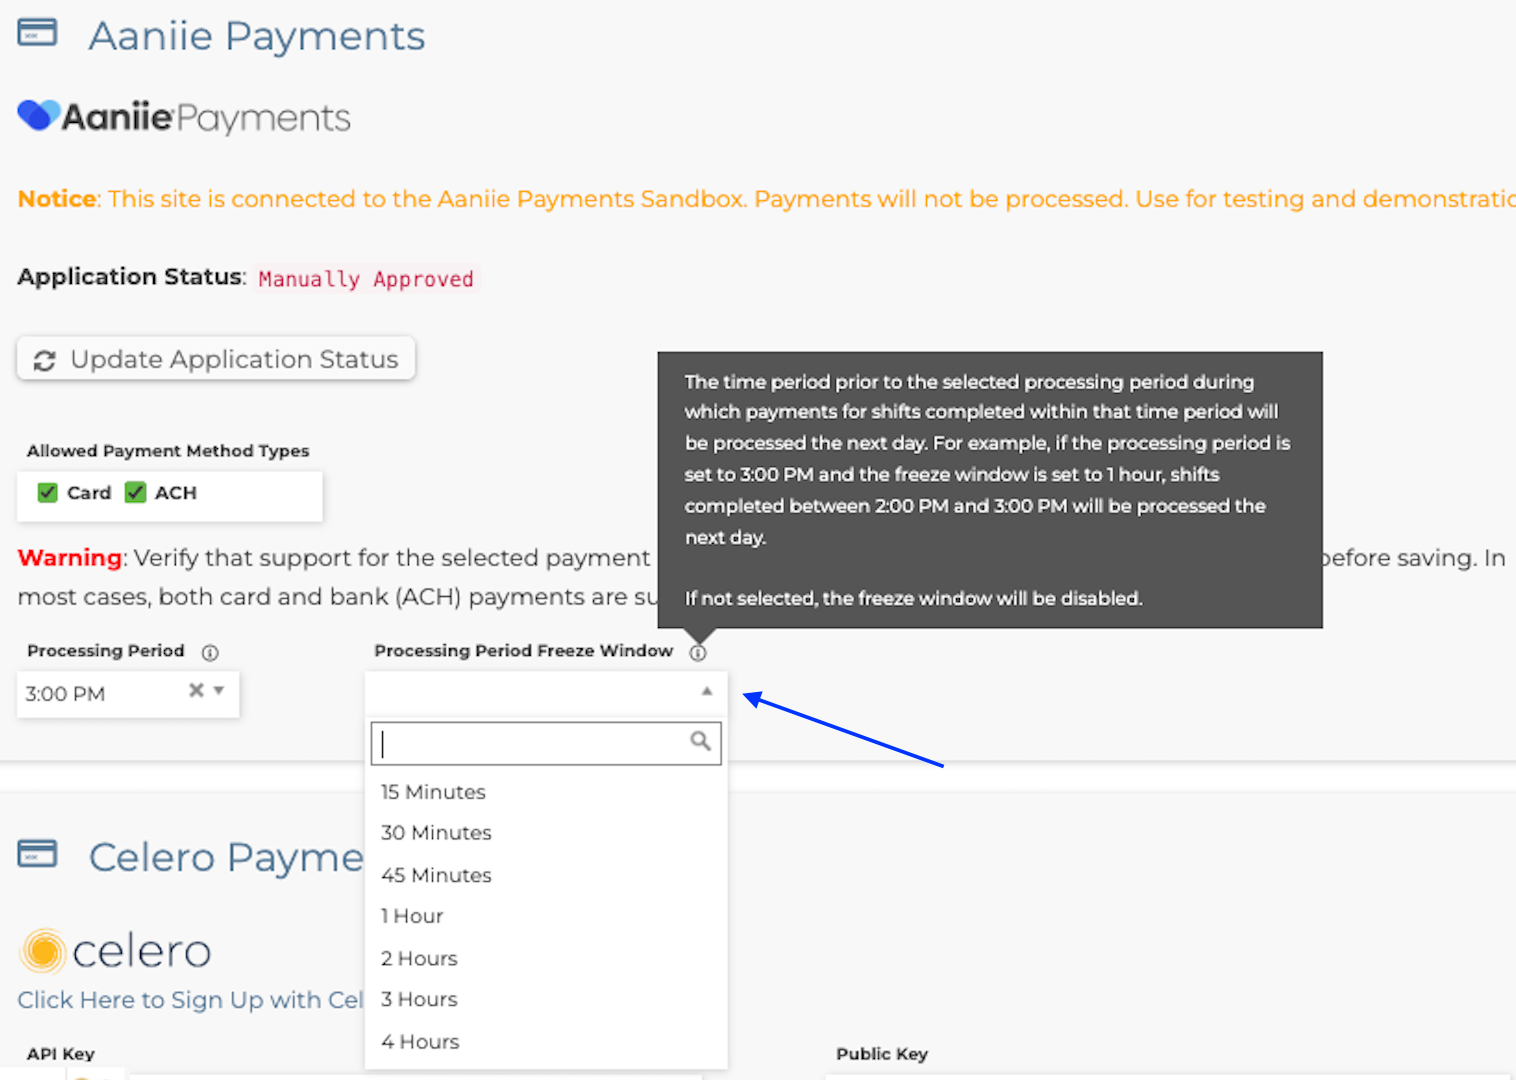
Task: Focus the freeze window search field
Action: (x=532, y=743)
